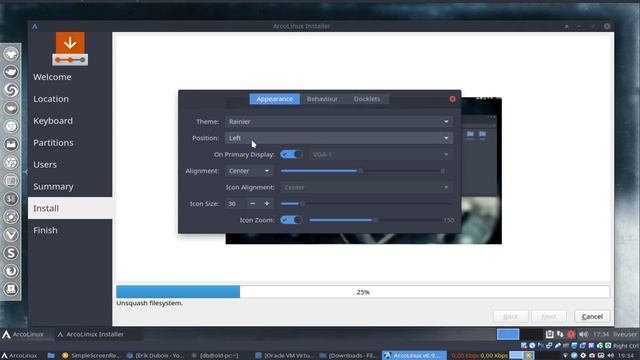Open the camera shutter icon in the dock

click(11, 162)
